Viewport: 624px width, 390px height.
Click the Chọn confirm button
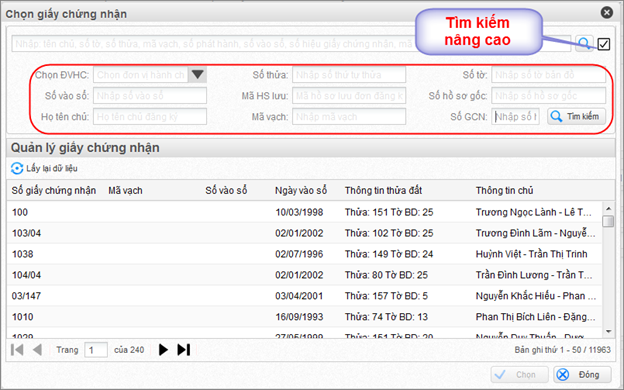point(519,374)
